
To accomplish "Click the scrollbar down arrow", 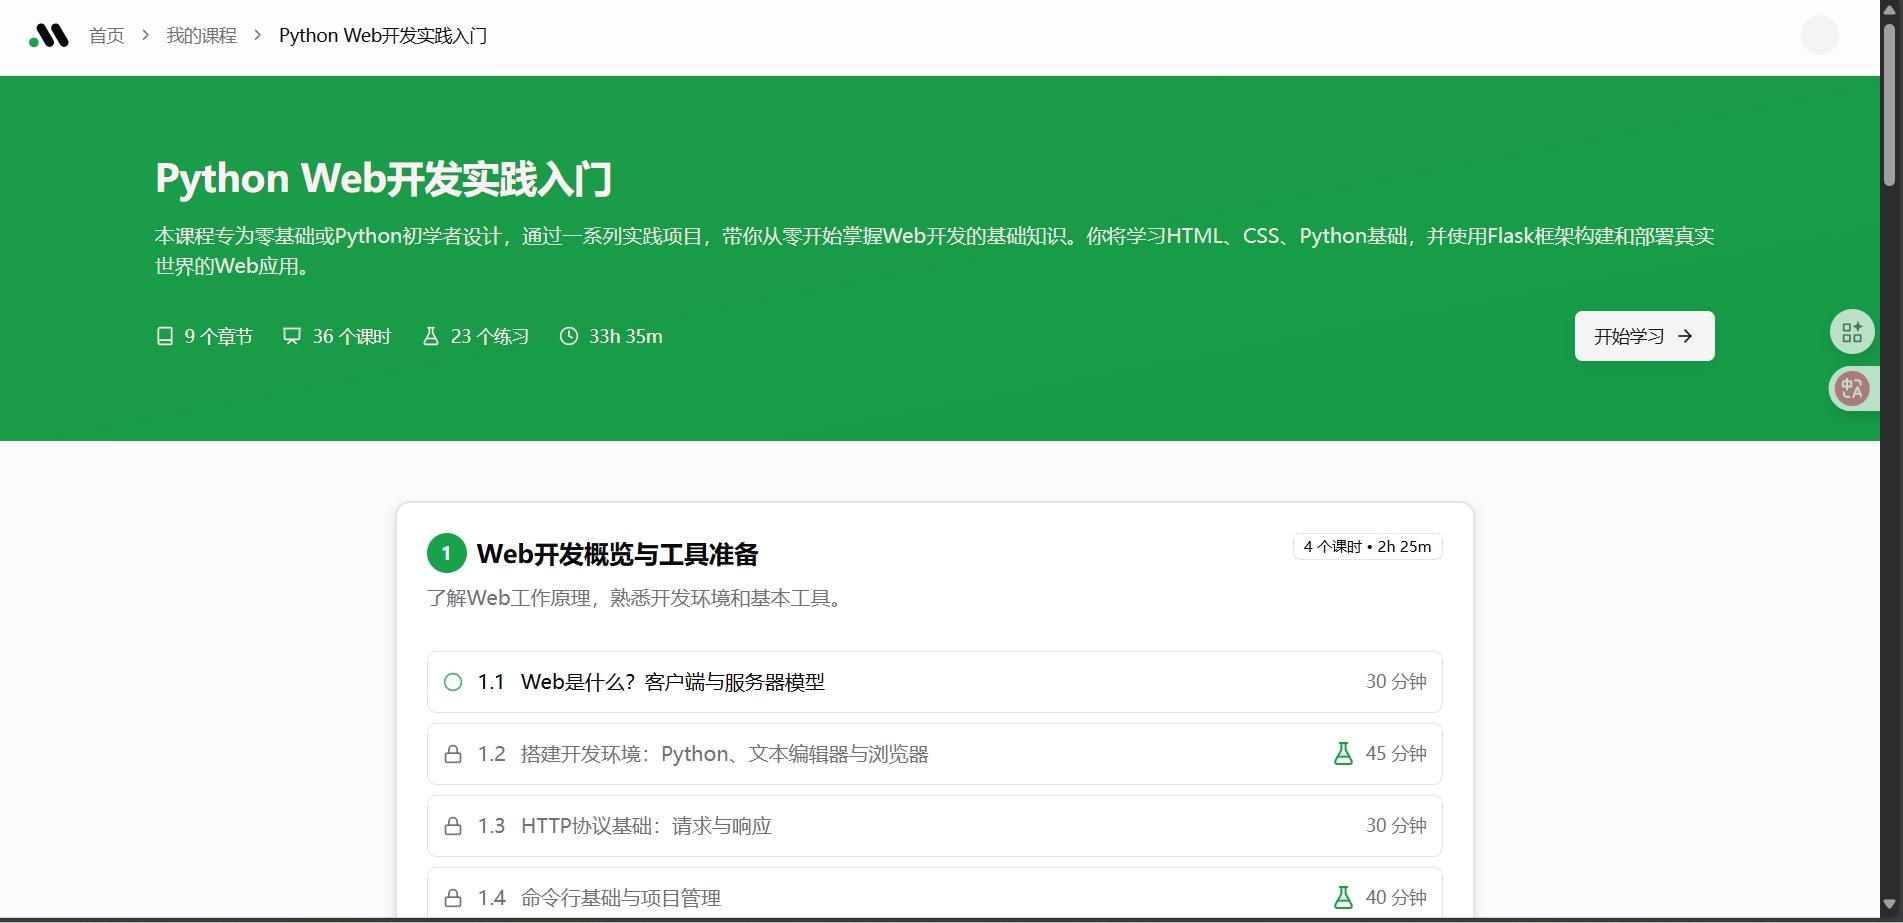I will (1889, 904).
